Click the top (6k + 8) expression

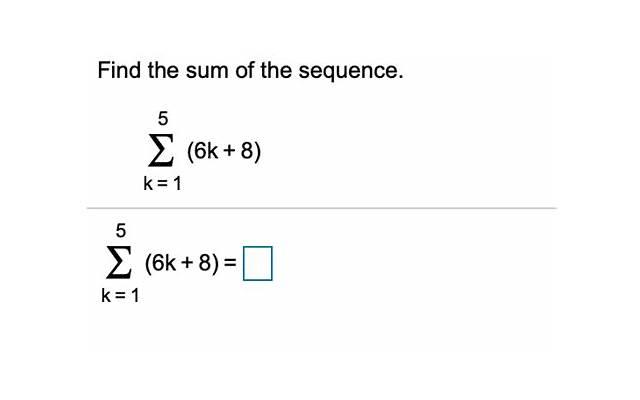coord(224,151)
